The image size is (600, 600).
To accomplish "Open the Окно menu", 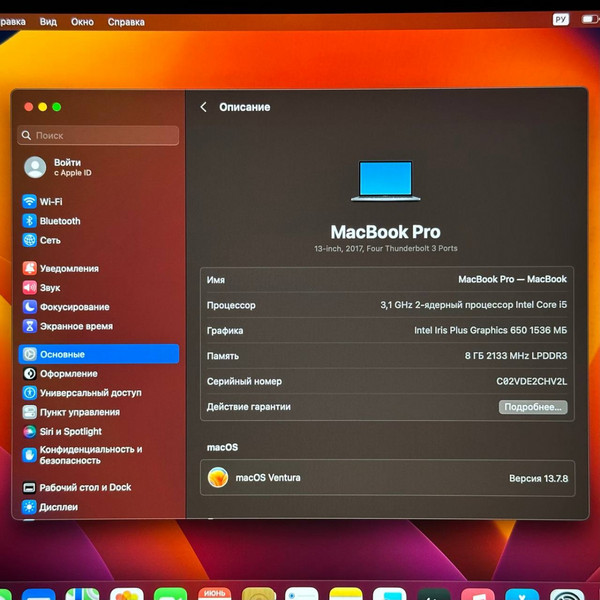I will pyautogui.click(x=82, y=22).
